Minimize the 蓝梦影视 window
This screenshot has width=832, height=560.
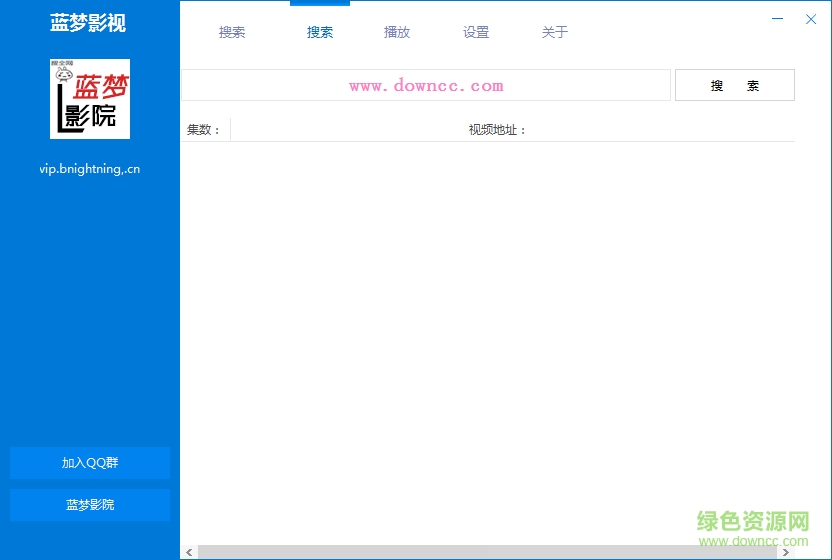(778, 19)
